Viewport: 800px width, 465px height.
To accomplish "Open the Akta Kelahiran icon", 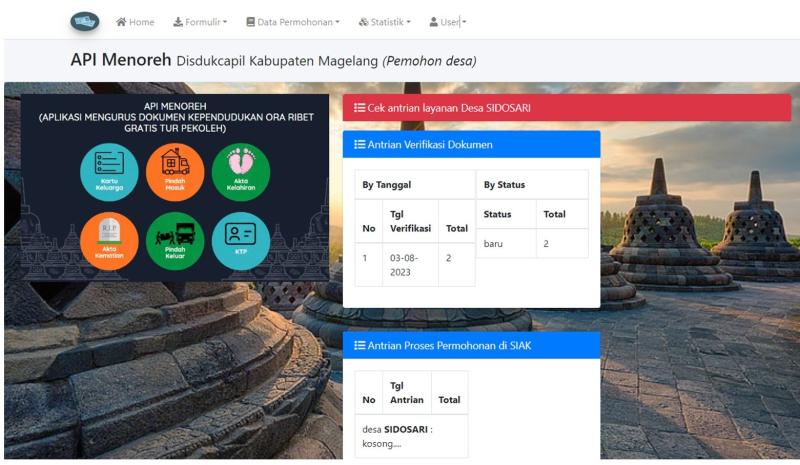I will pos(240,171).
